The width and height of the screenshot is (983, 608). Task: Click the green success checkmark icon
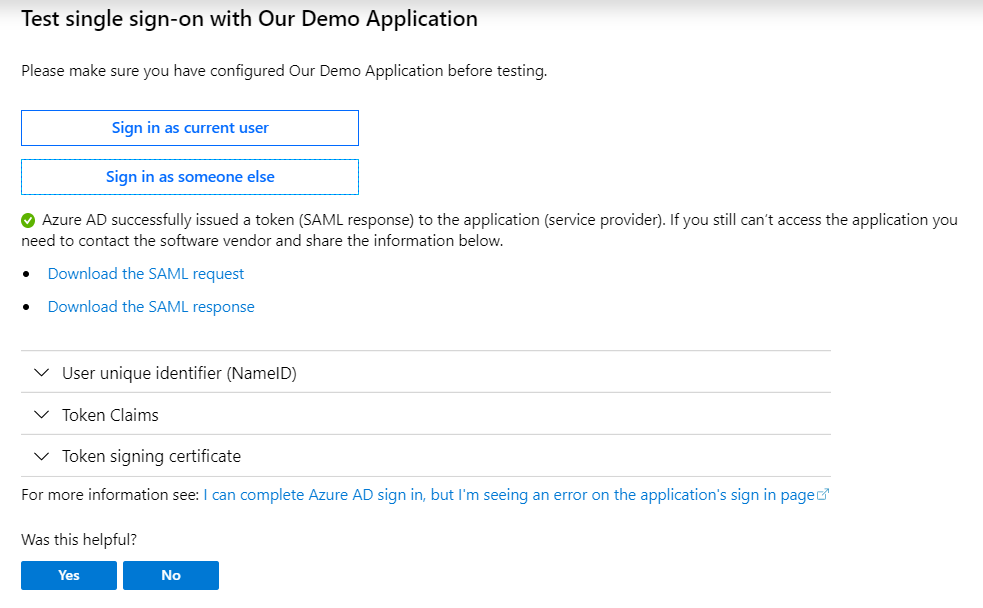pos(28,220)
